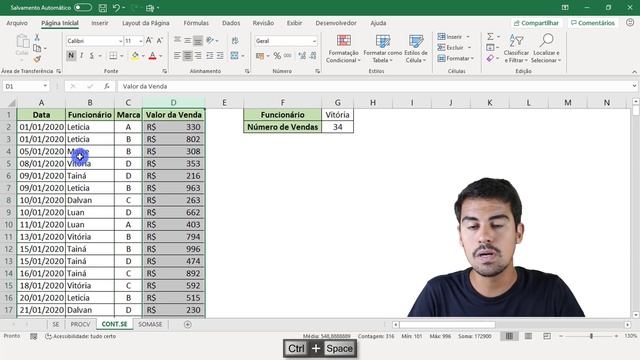Image resolution: width=640 pixels, height=360 pixels.
Task: Open the Fonte dialog launcher
Action: coord(164,71)
